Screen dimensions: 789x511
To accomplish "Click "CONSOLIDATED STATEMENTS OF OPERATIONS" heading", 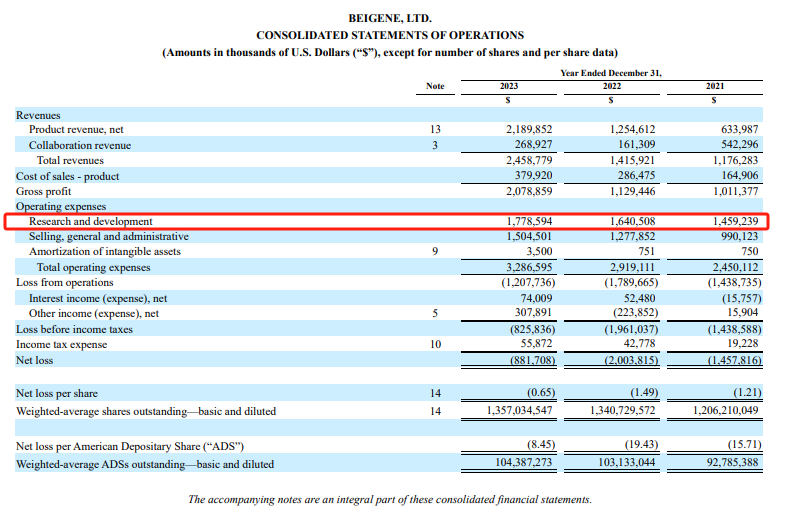I will point(390,35).
